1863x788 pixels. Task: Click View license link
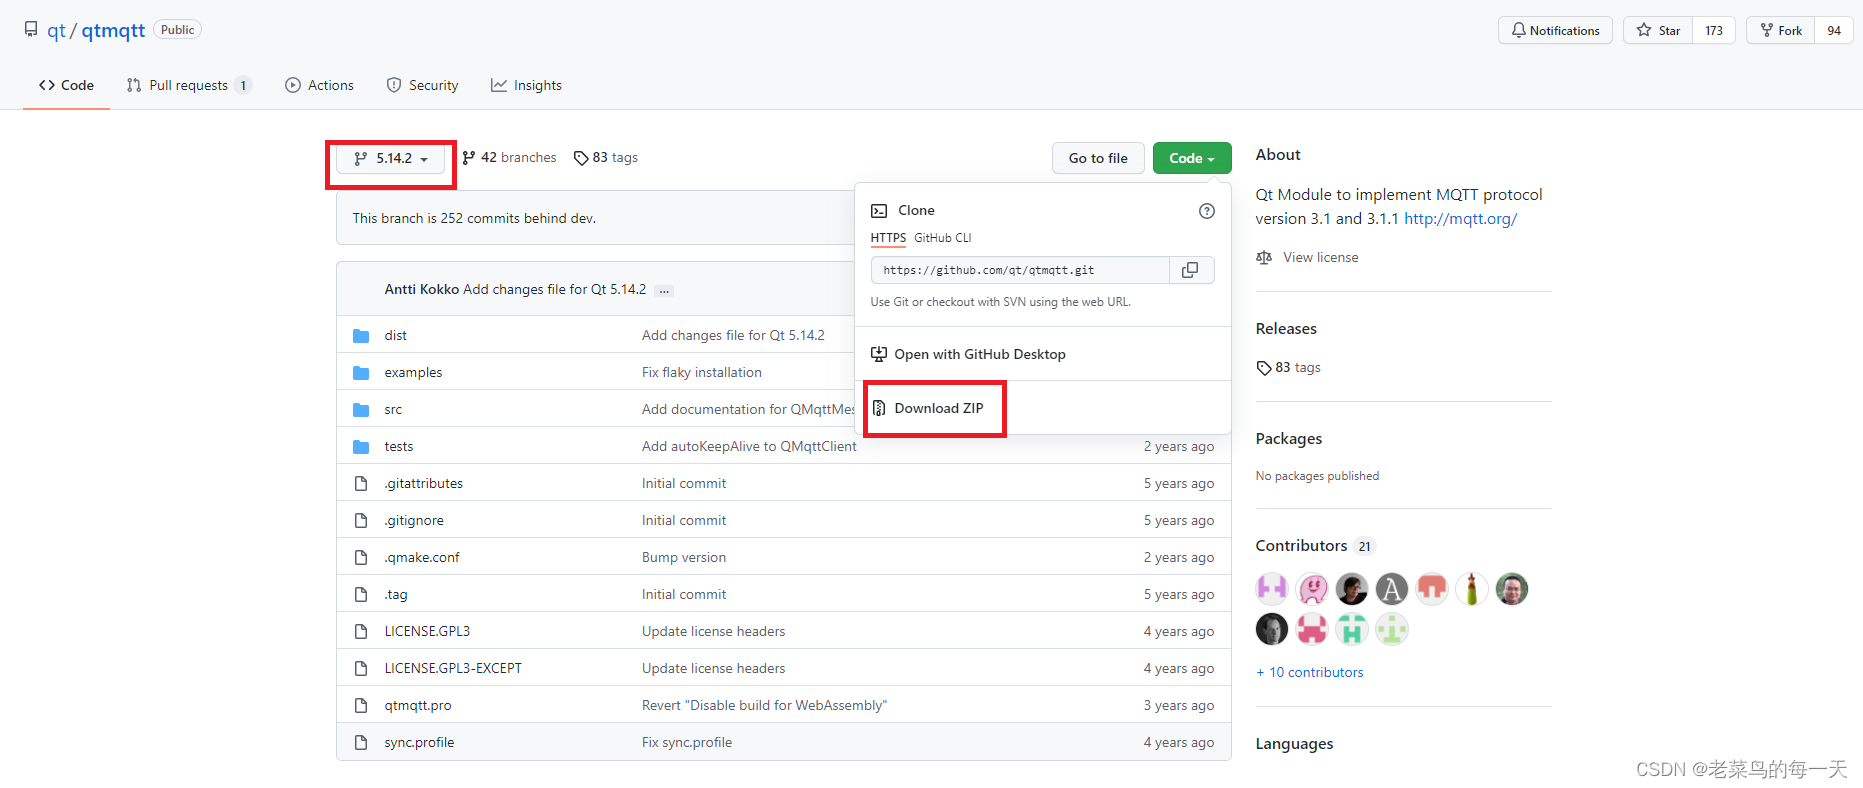click(x=1320, y=258)
